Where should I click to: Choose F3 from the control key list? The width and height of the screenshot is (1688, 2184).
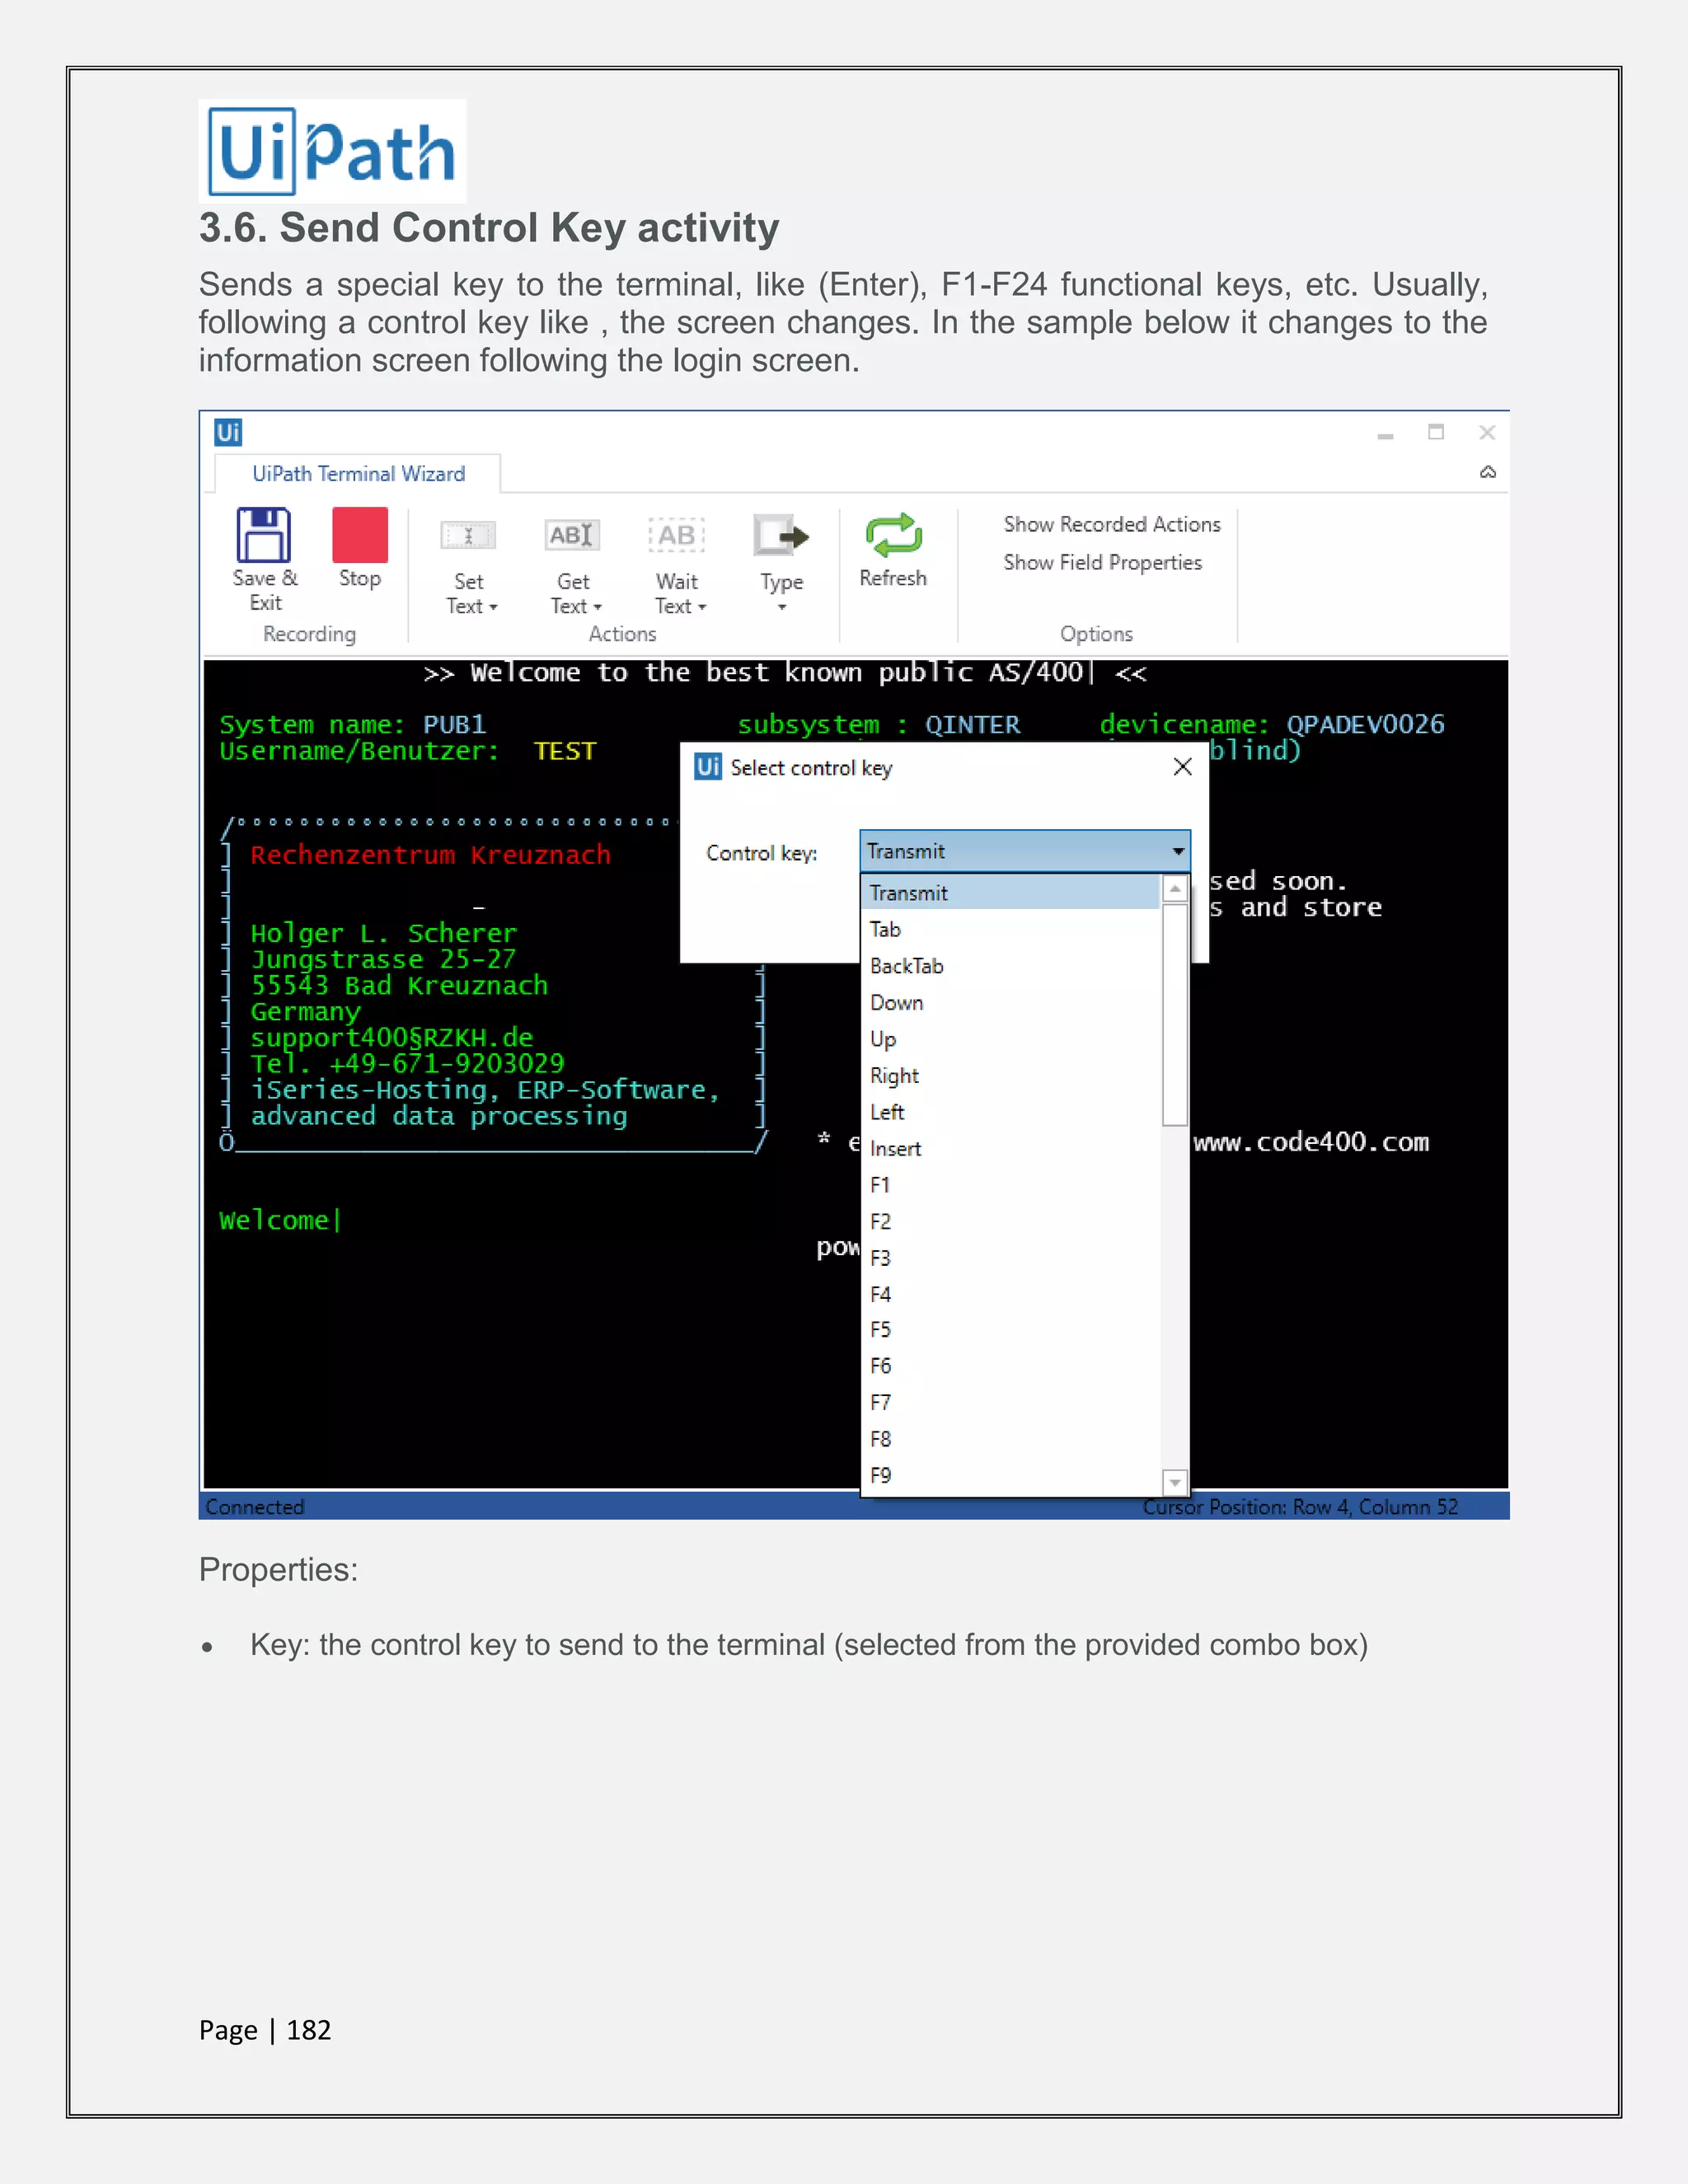click(x=1010, y=1258)
